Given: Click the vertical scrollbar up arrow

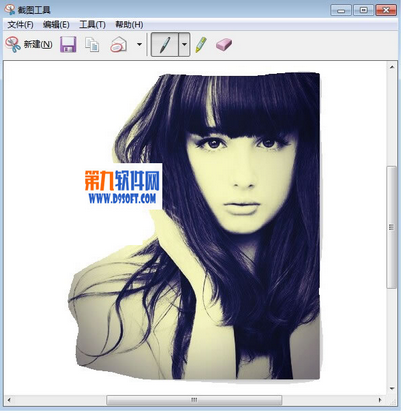Looking at the screenshot, I should [x=392, y=67].
